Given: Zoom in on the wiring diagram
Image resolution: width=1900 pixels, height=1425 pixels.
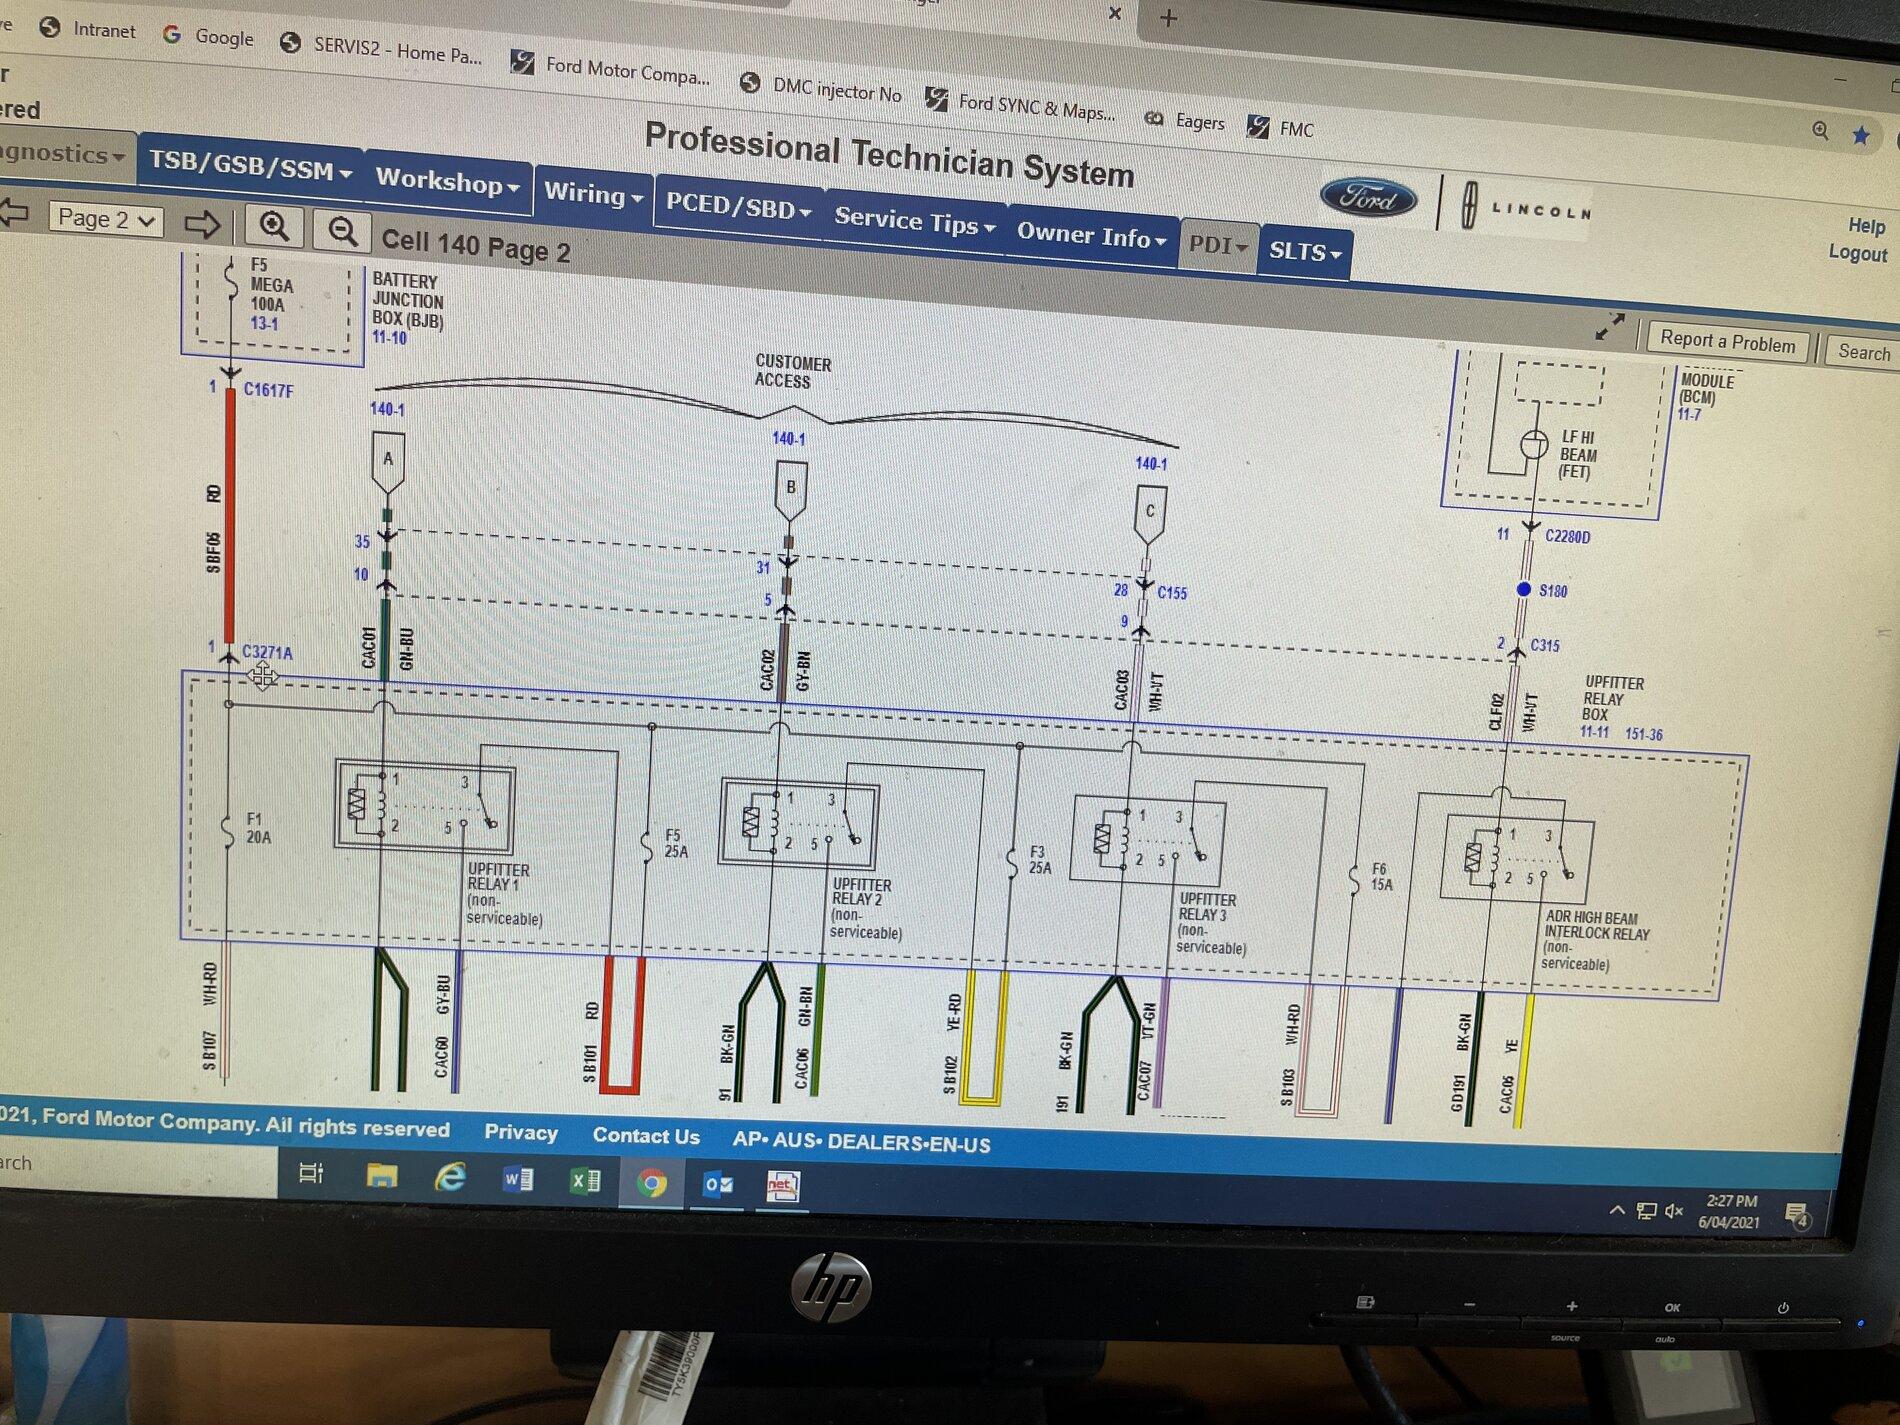Looking at the screenshot, I should [274, 227].
